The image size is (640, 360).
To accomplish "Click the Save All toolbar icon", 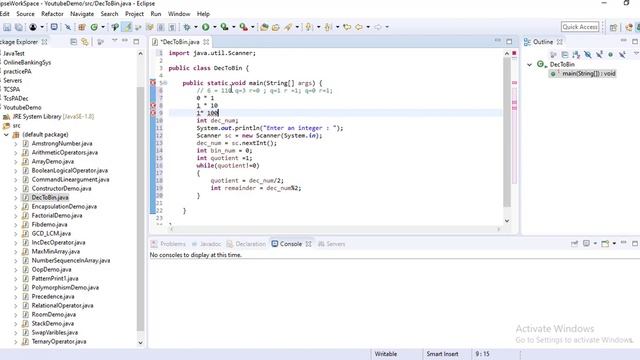I will tap(18, 27).
